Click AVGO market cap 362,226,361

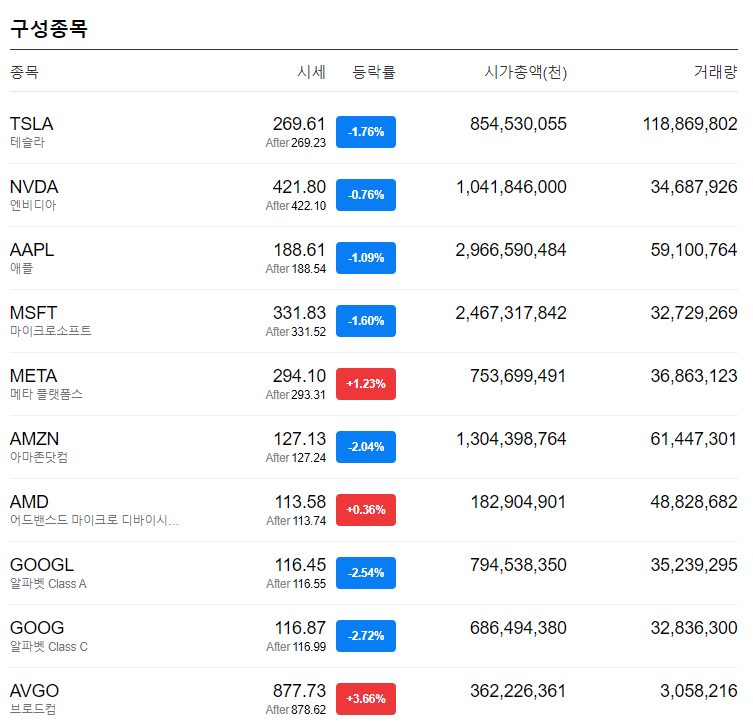tap(518, 690)
